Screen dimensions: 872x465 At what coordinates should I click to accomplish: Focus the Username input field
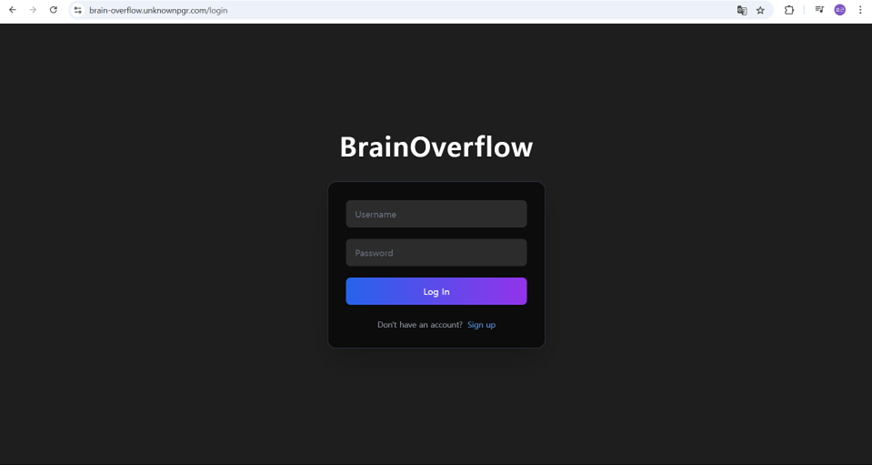(436, 214)
